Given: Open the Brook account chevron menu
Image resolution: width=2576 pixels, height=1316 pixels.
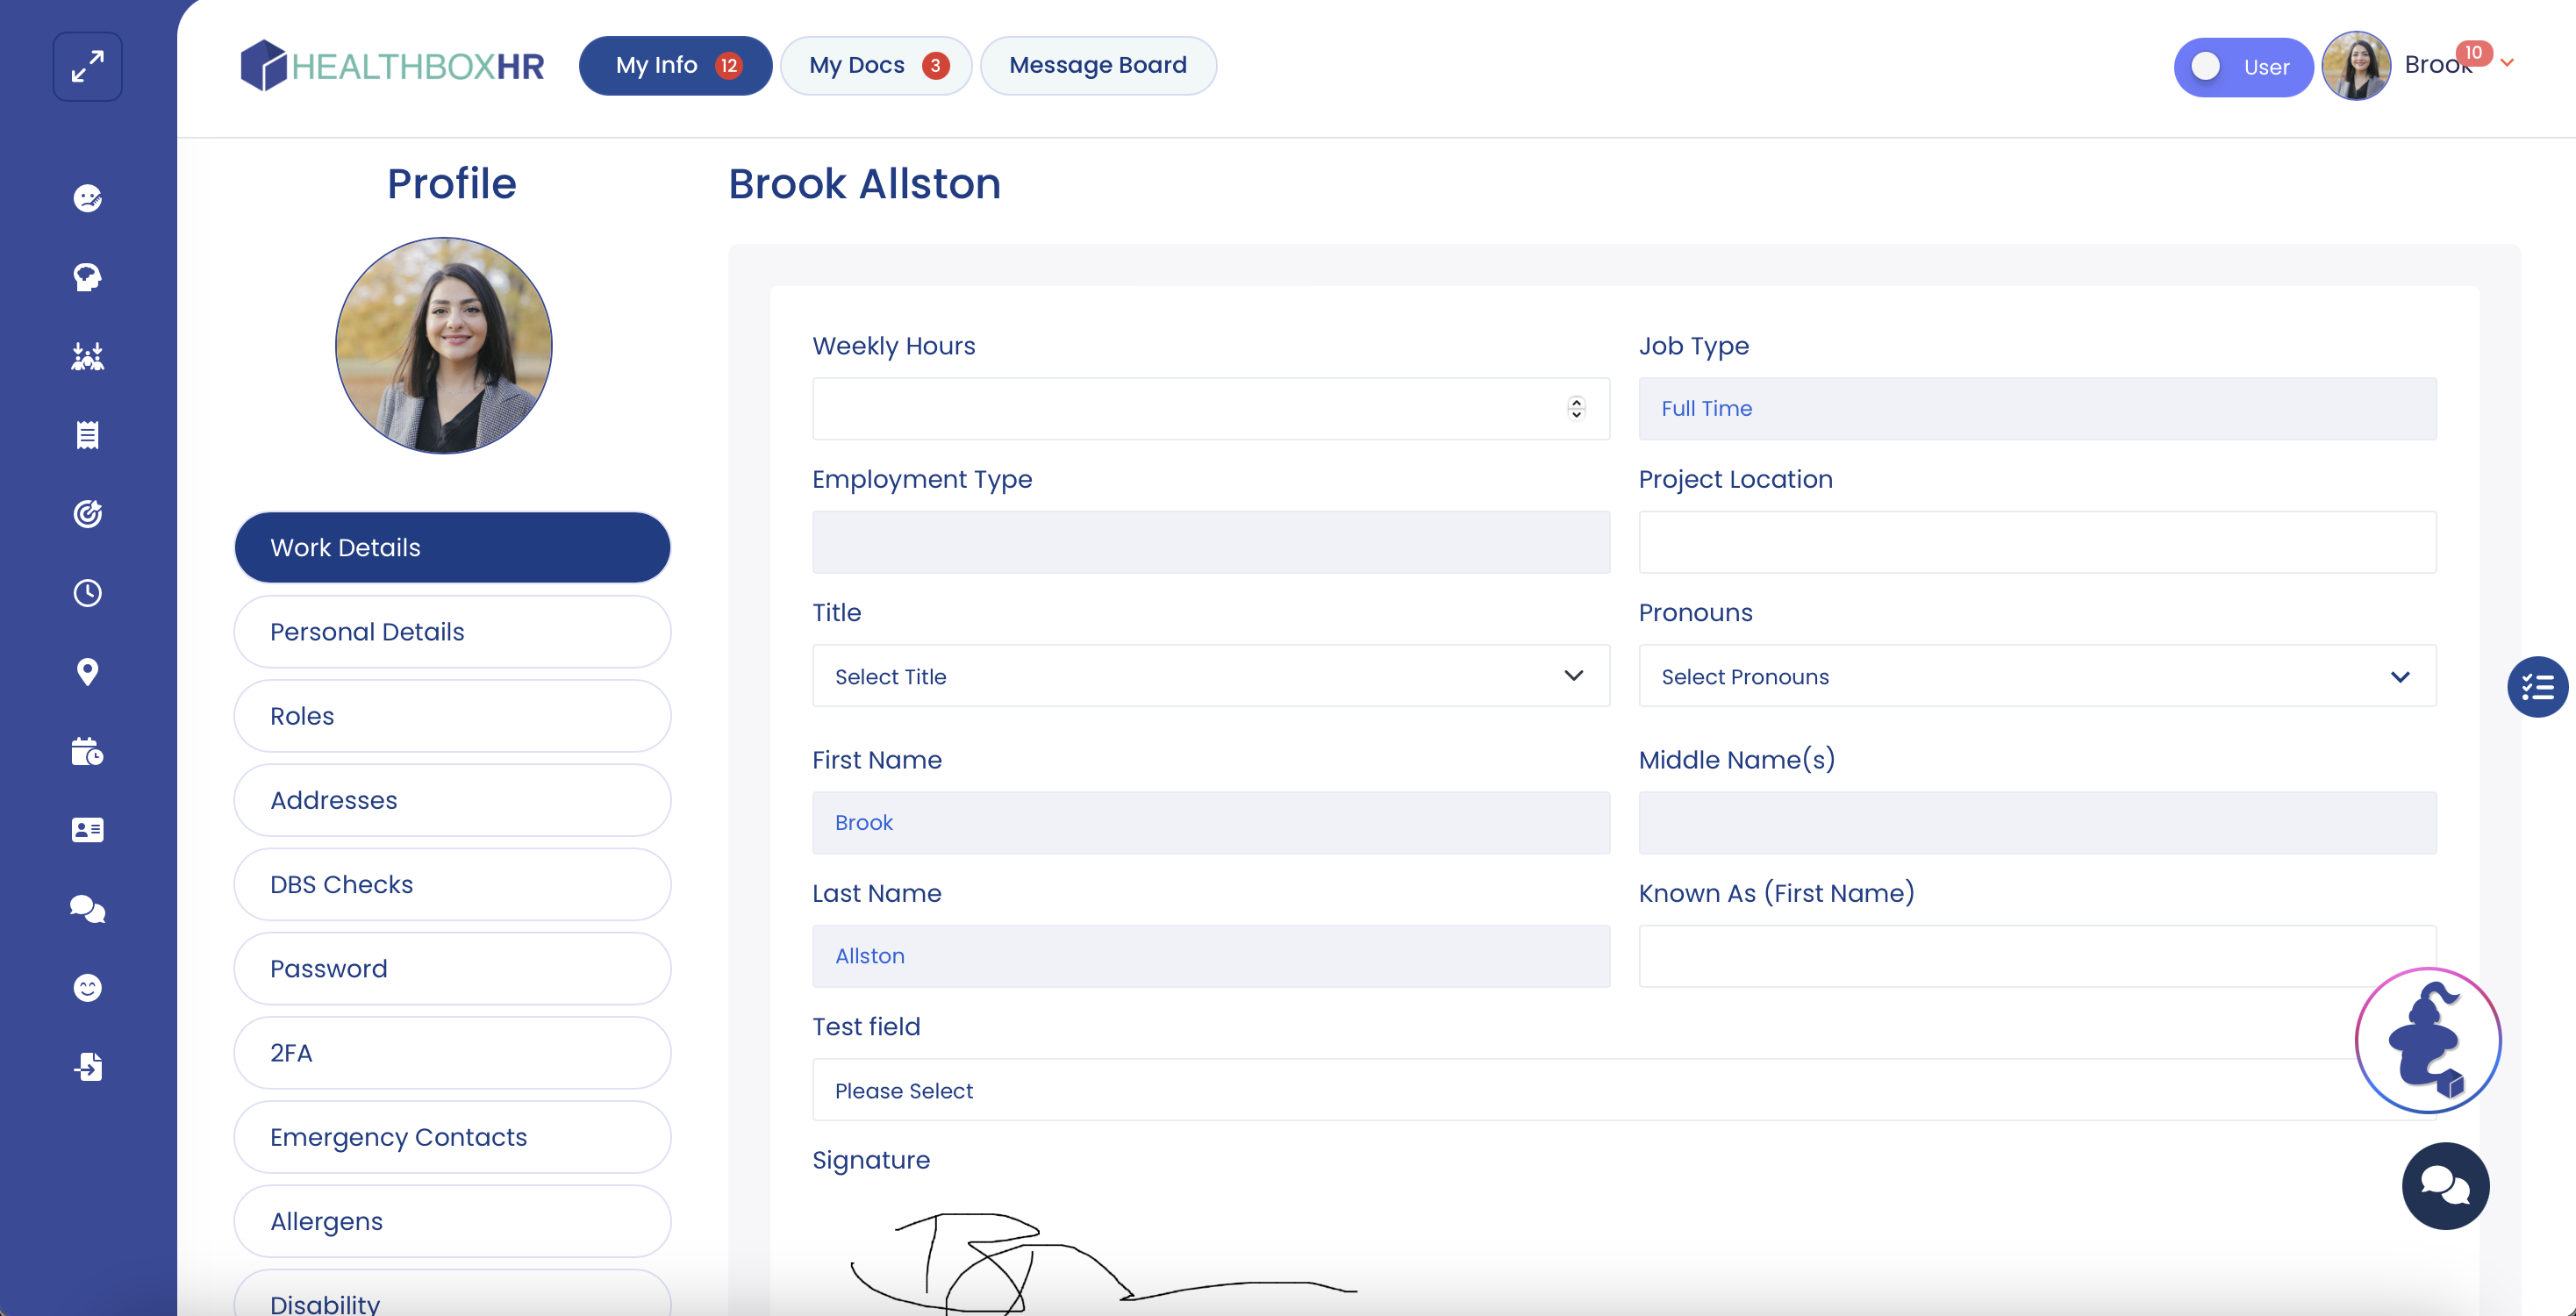Looking at the screenshot, I should 2505,63.
